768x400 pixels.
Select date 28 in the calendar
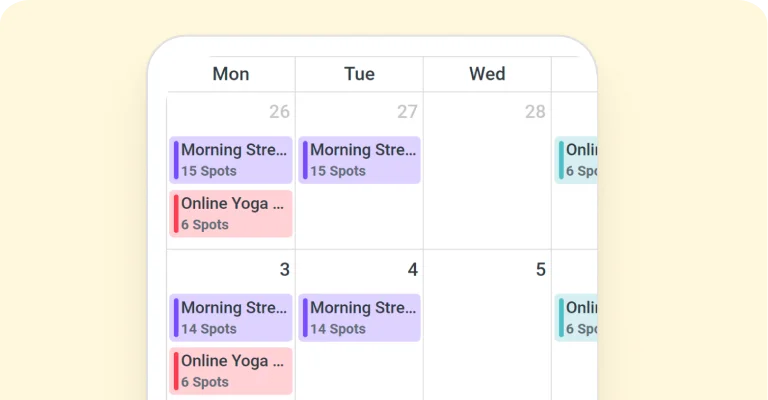coord(535,112)
